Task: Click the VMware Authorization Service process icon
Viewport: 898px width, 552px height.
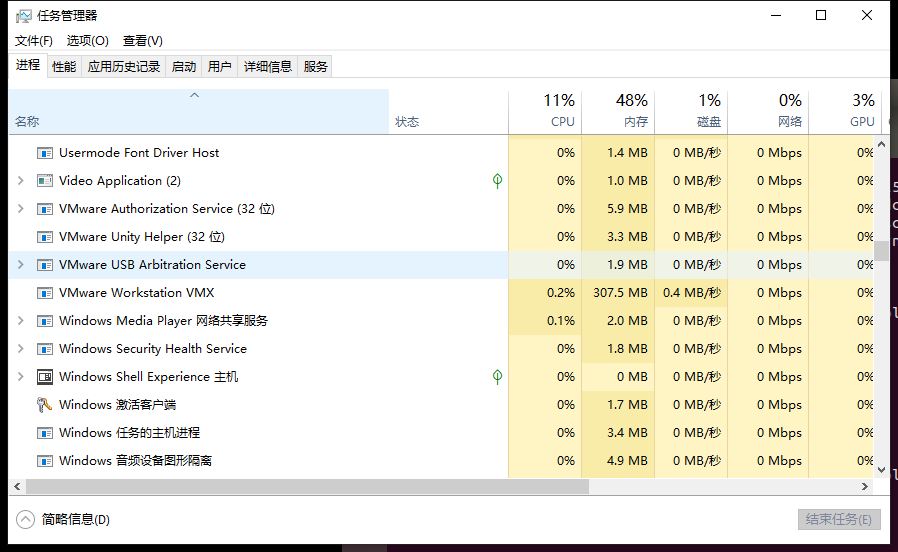Action: (x=45, y=209)
